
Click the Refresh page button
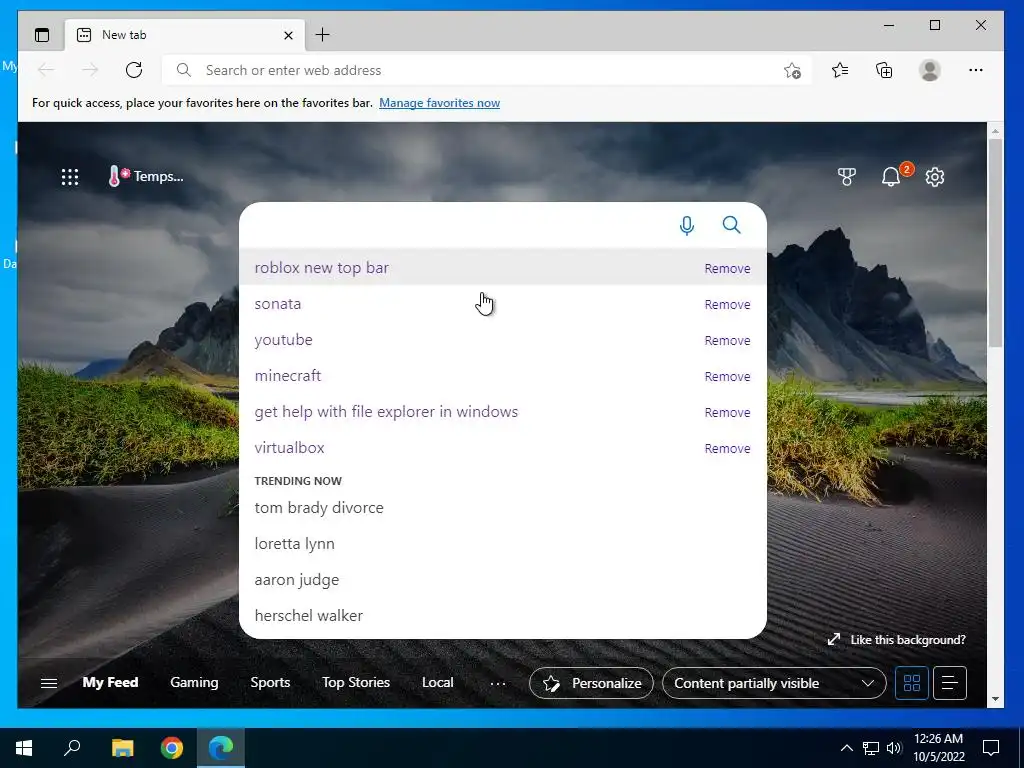[x=134, y=70]
